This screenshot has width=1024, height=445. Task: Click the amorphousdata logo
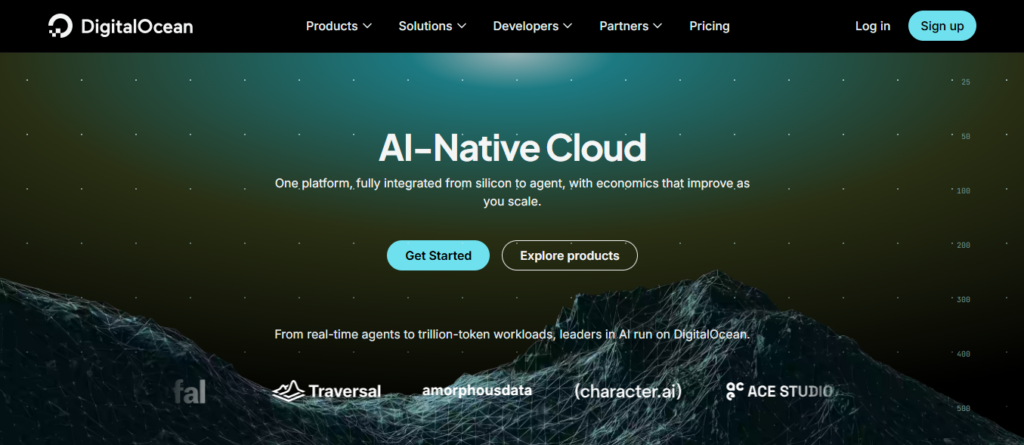click(x=477, y=391)
